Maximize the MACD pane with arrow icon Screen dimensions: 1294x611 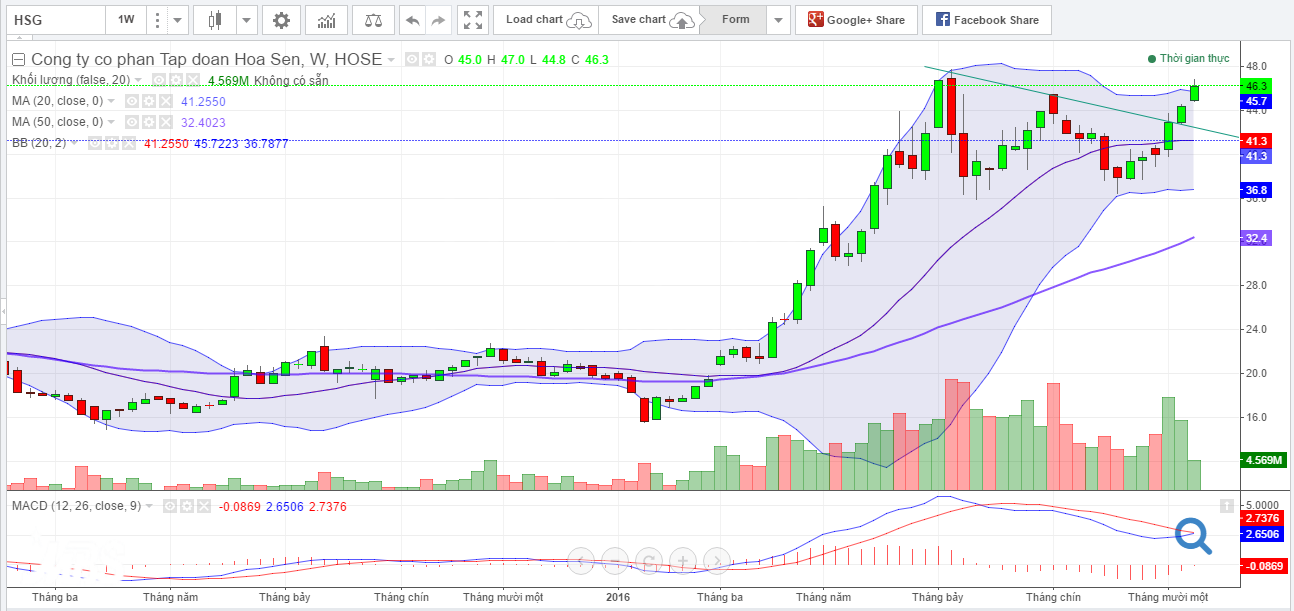pos(1225,506)
